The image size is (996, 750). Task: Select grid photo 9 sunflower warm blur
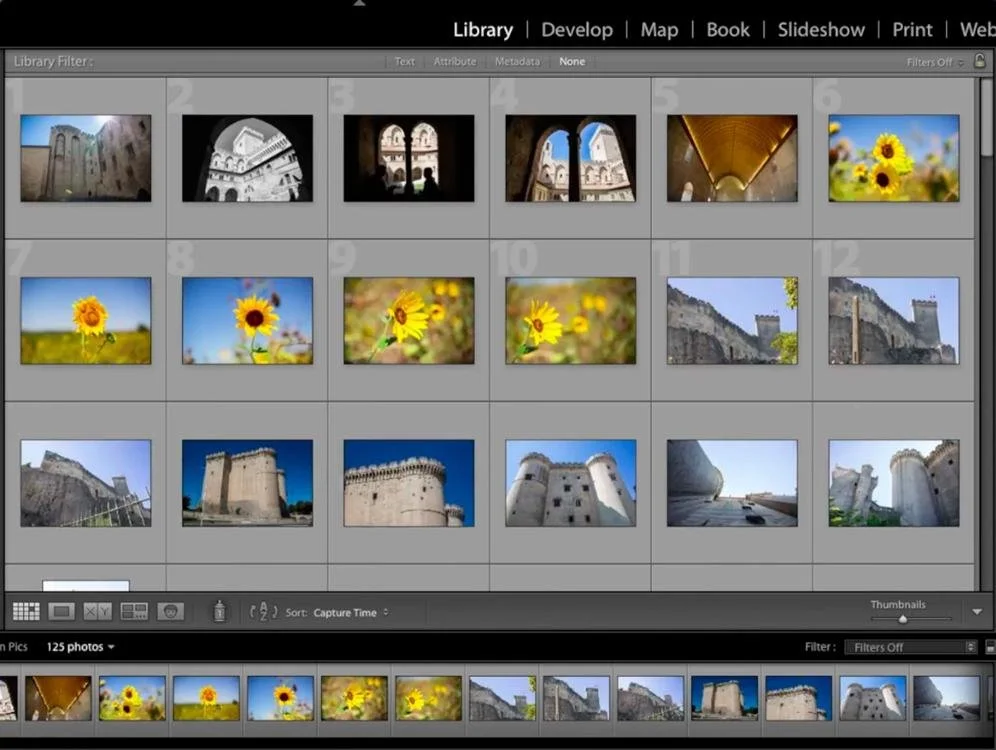(x=408, y=321)
